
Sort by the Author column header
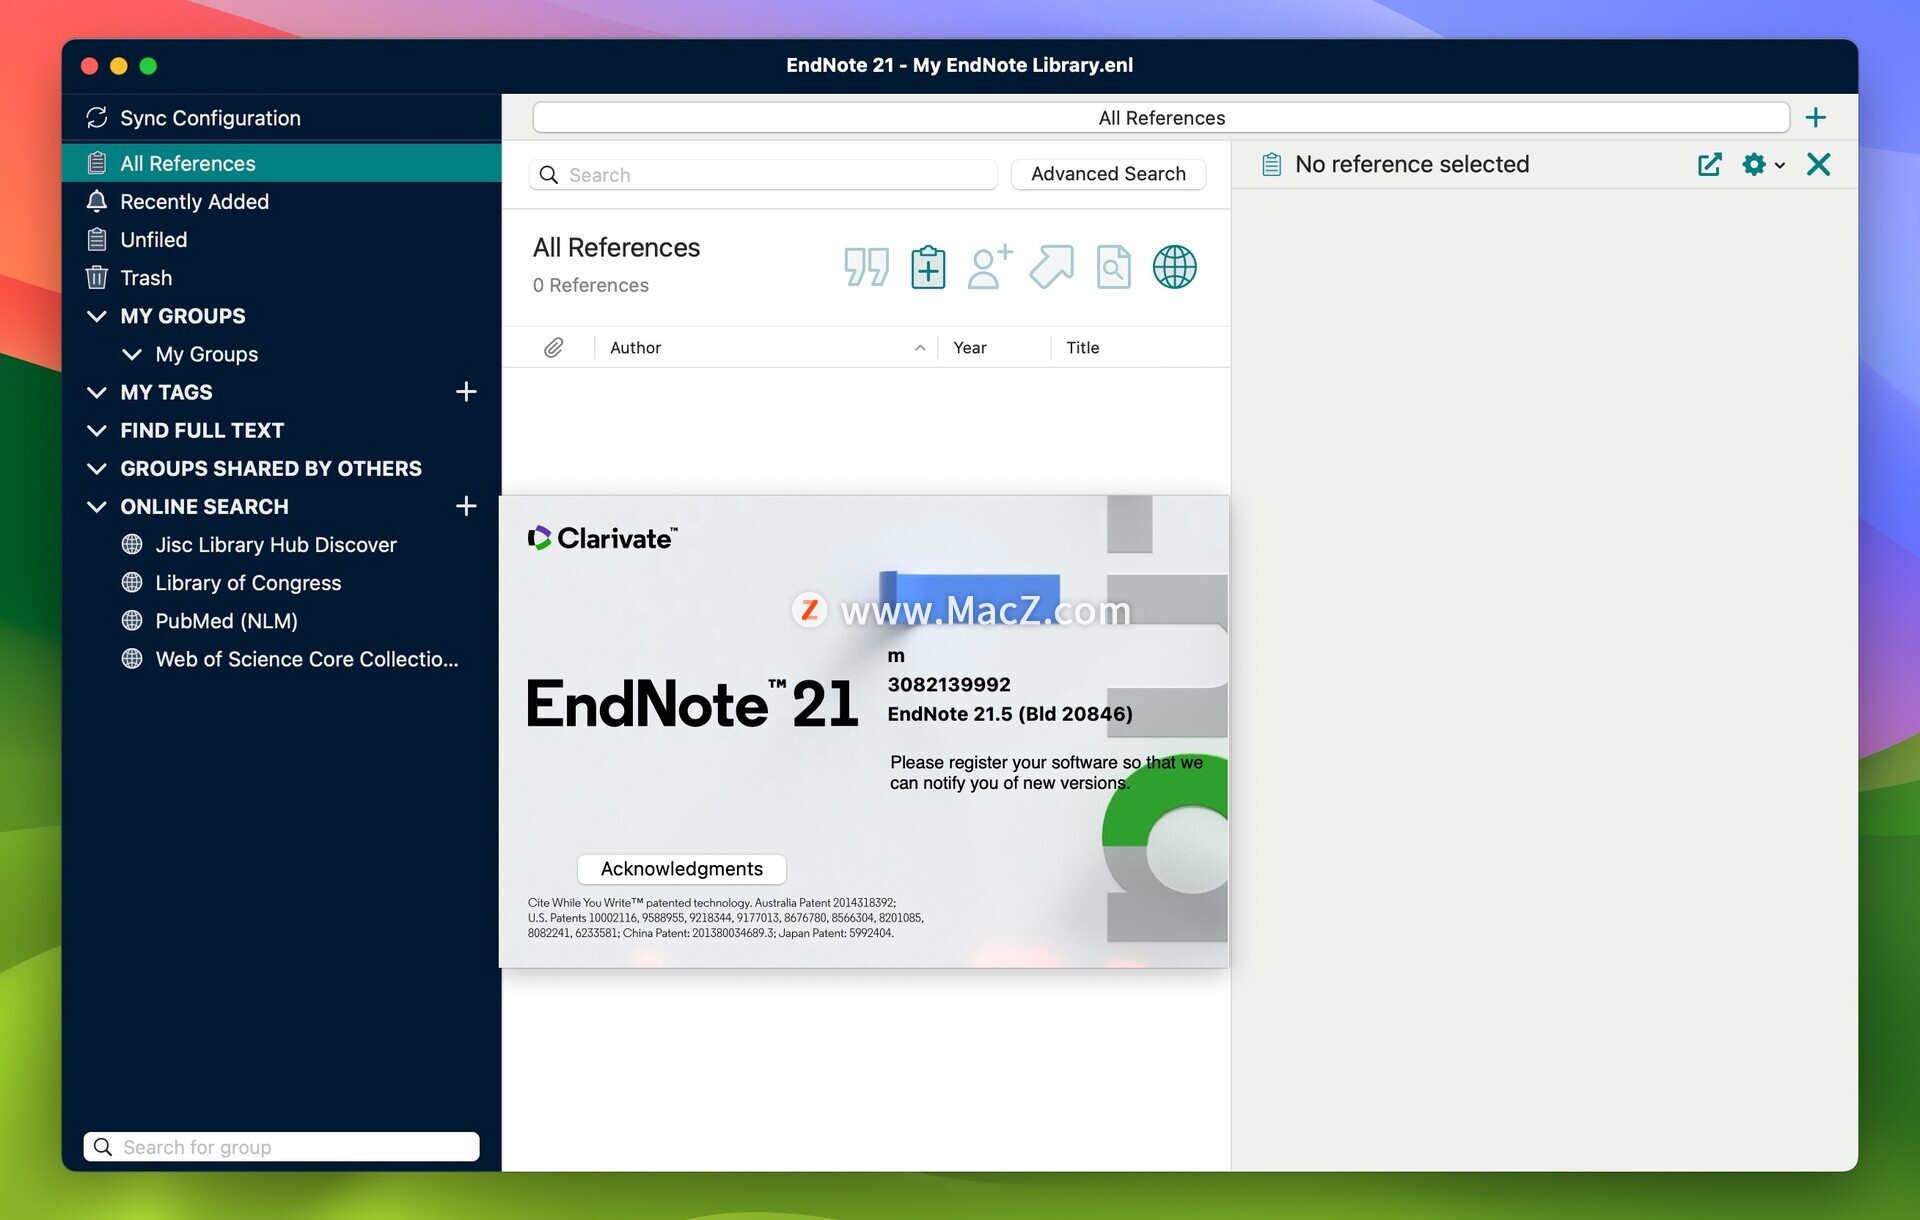click(x=636, y=347)
